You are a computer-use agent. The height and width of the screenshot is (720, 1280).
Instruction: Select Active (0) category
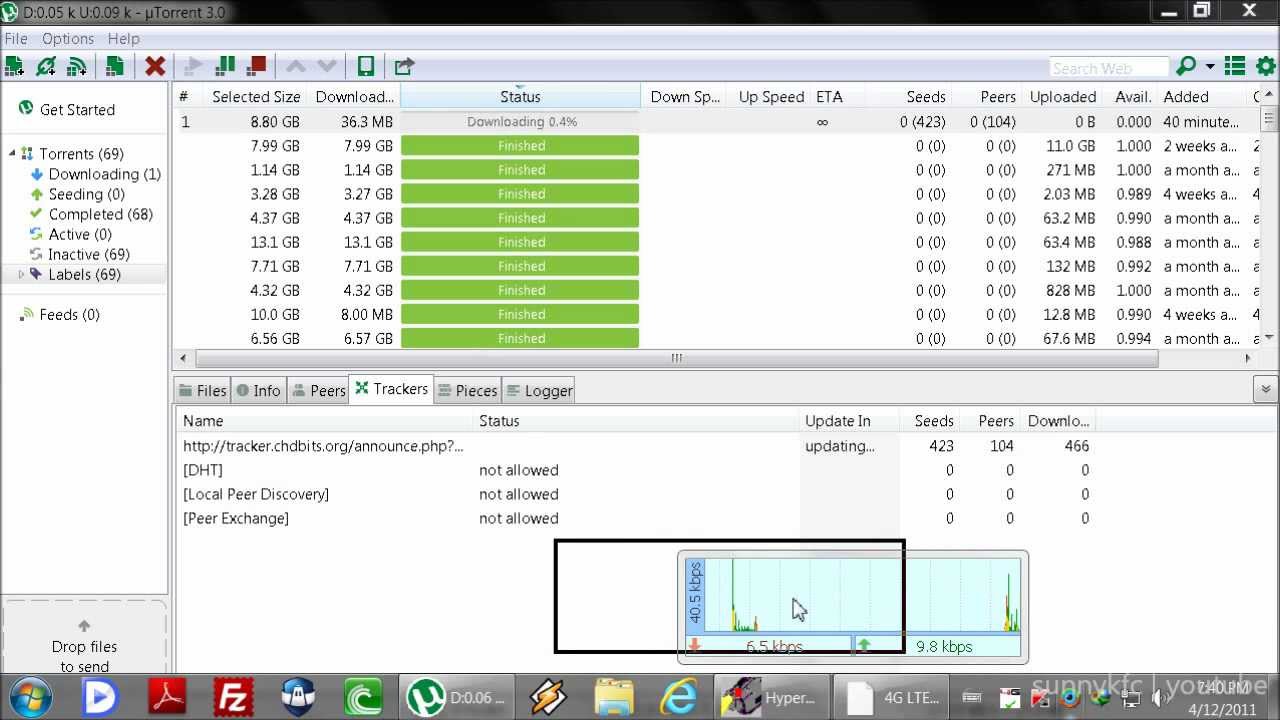pos(80,234)
